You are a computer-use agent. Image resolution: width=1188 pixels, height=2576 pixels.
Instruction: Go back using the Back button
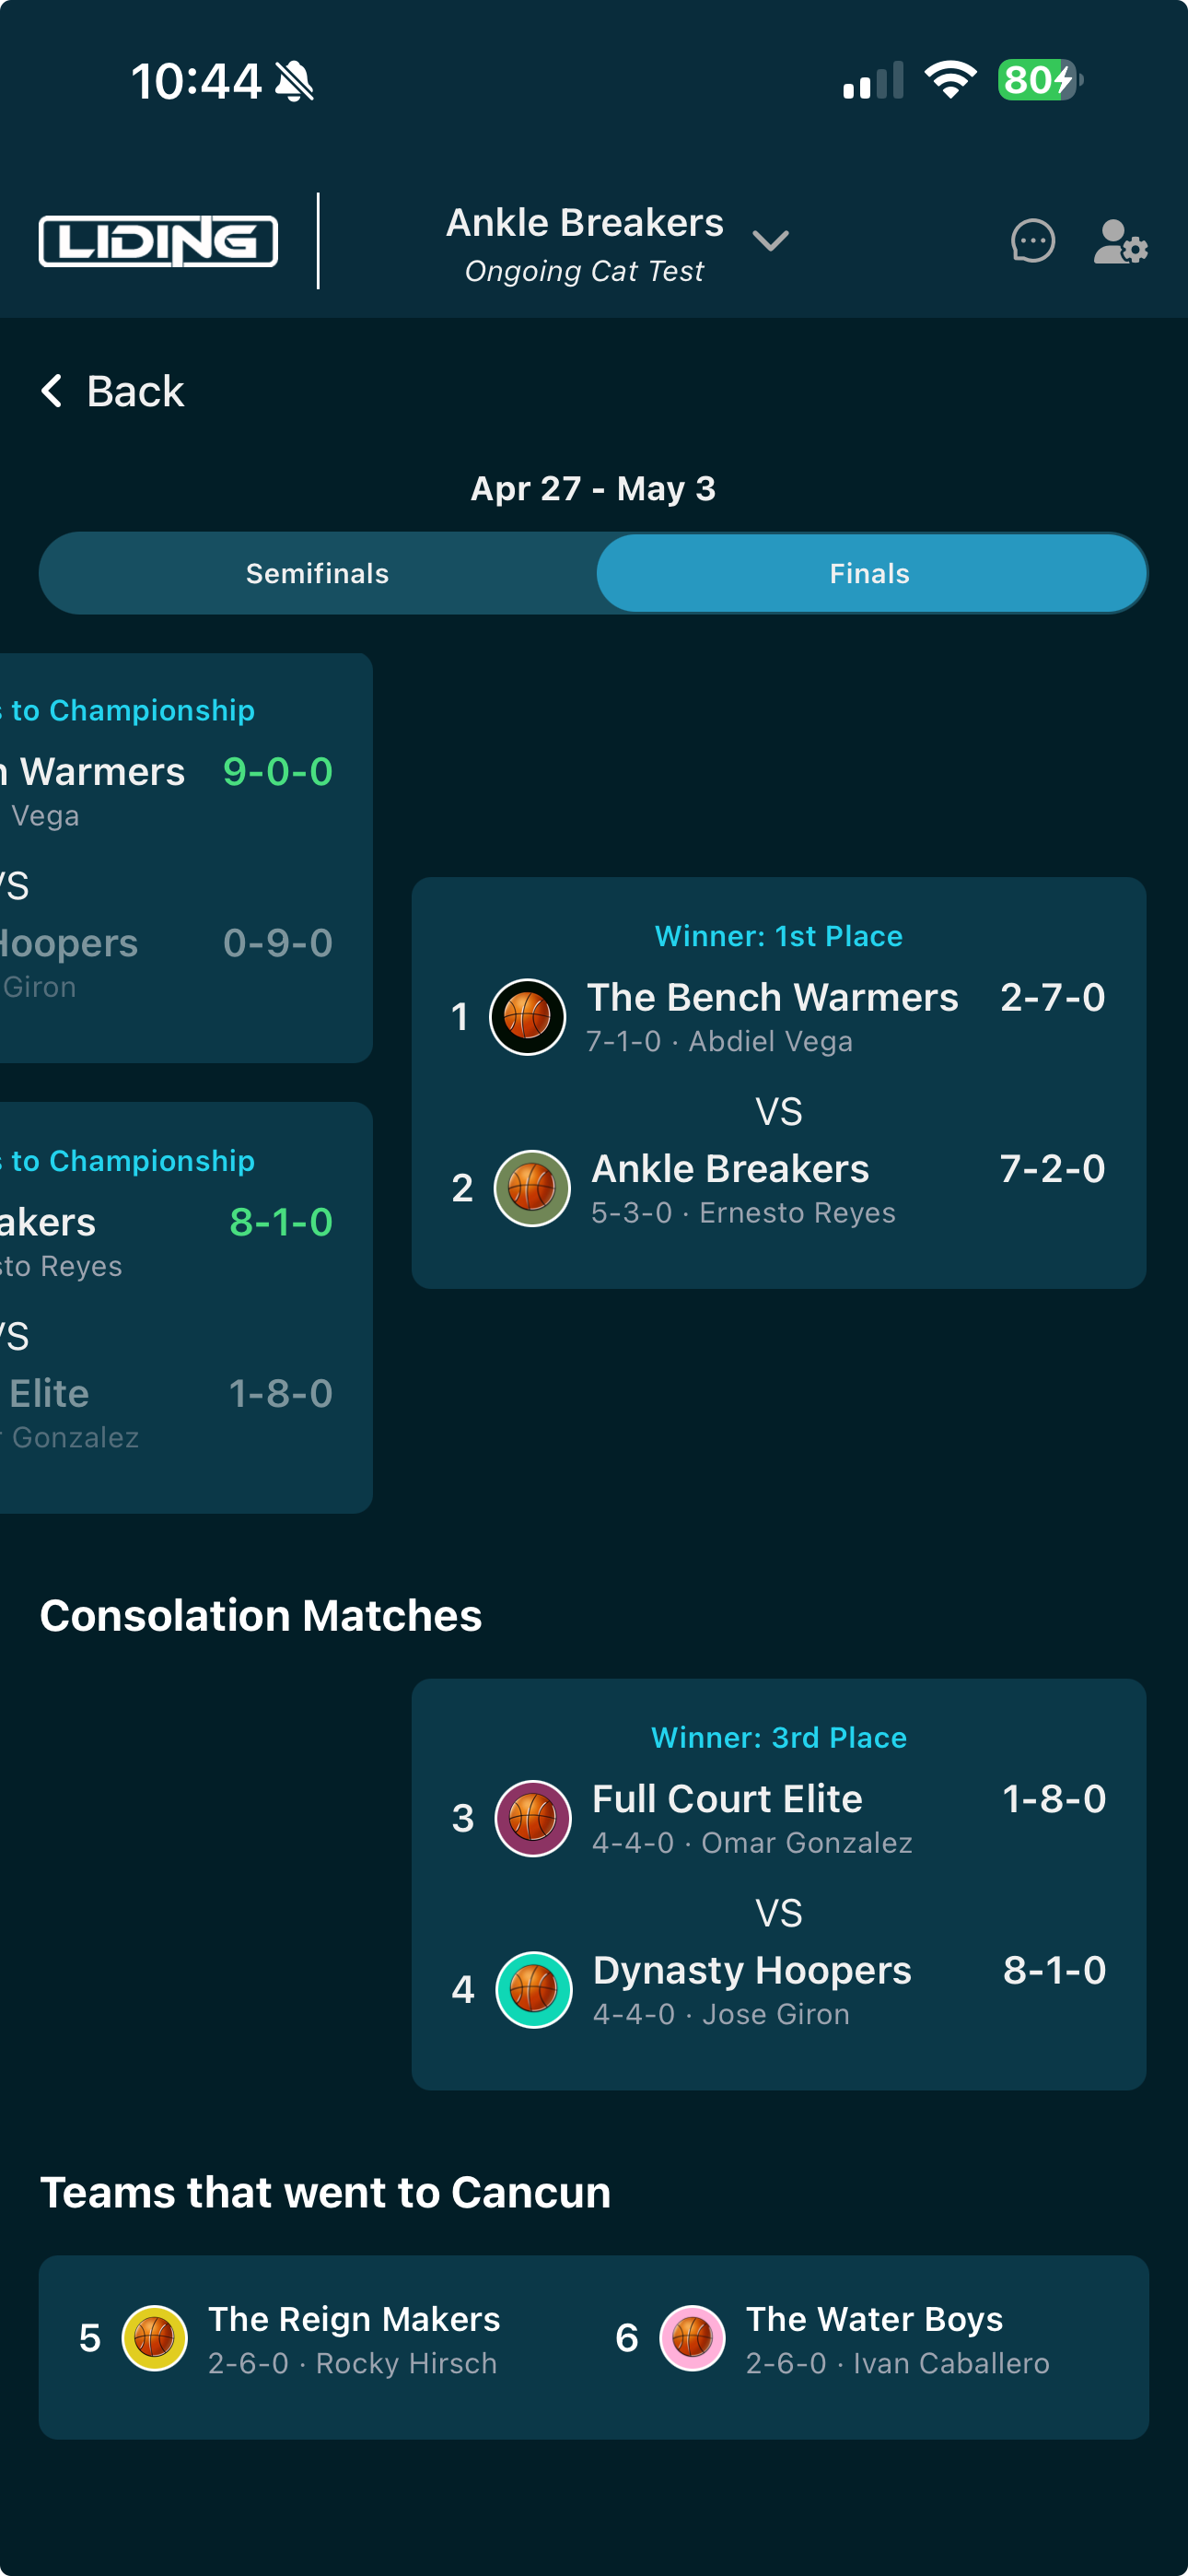[112, 391]
